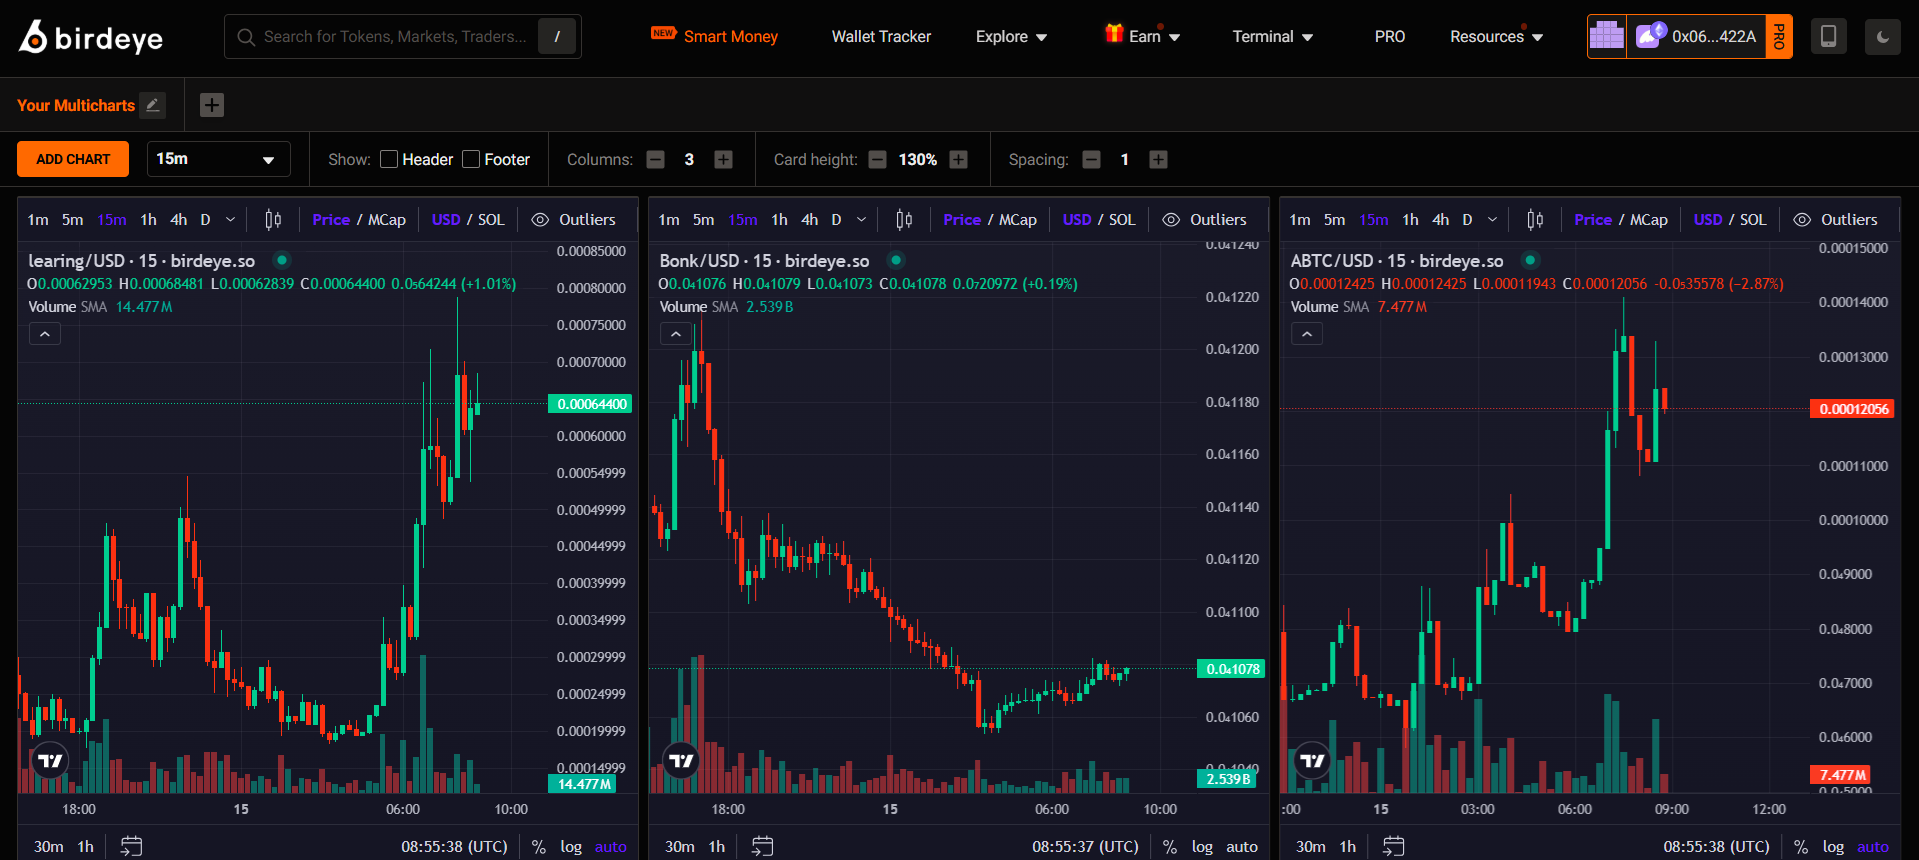Viewport: 1919px width, 860px height.
Task: Toggle auto scale in ABTC chart
Action: tap(1873, 847)
